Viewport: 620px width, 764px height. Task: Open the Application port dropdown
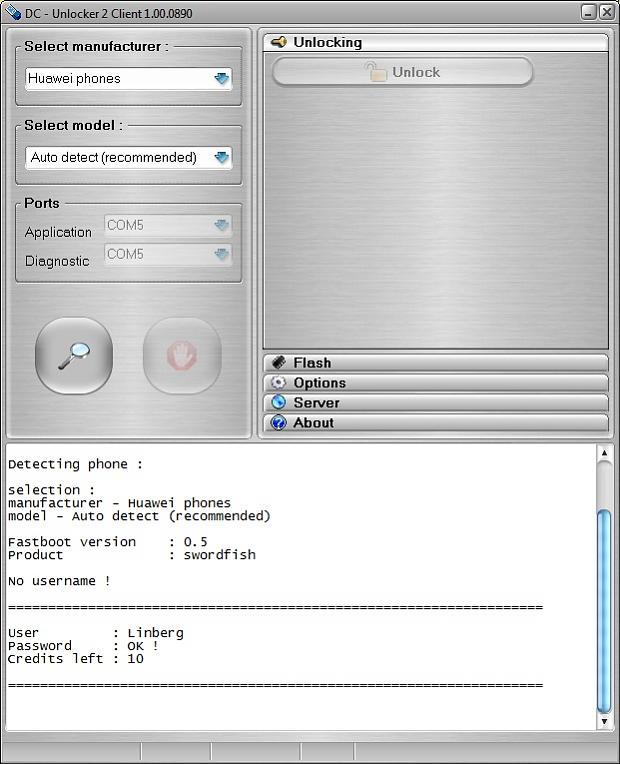[x=221, y=226]
